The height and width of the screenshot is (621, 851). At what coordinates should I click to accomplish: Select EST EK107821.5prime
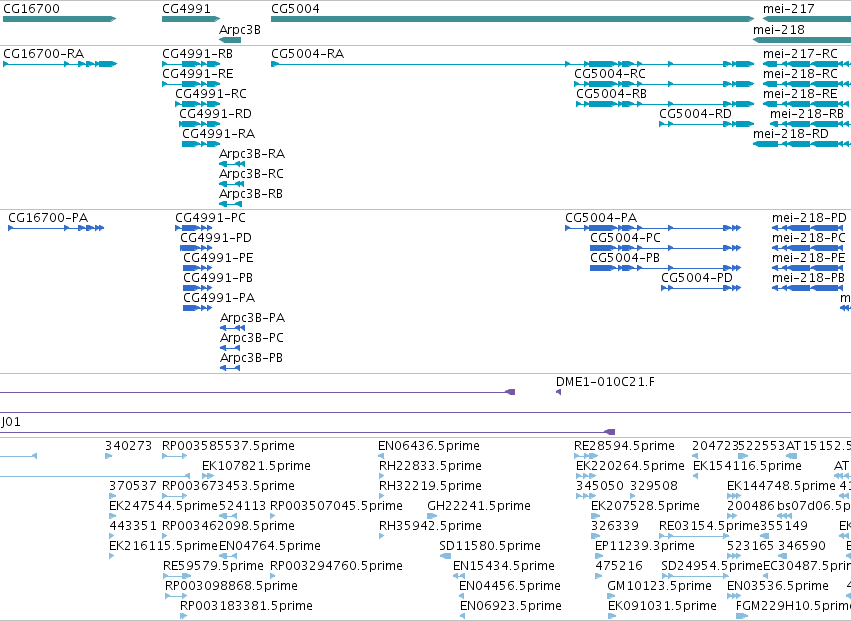[x=208, y=476]
